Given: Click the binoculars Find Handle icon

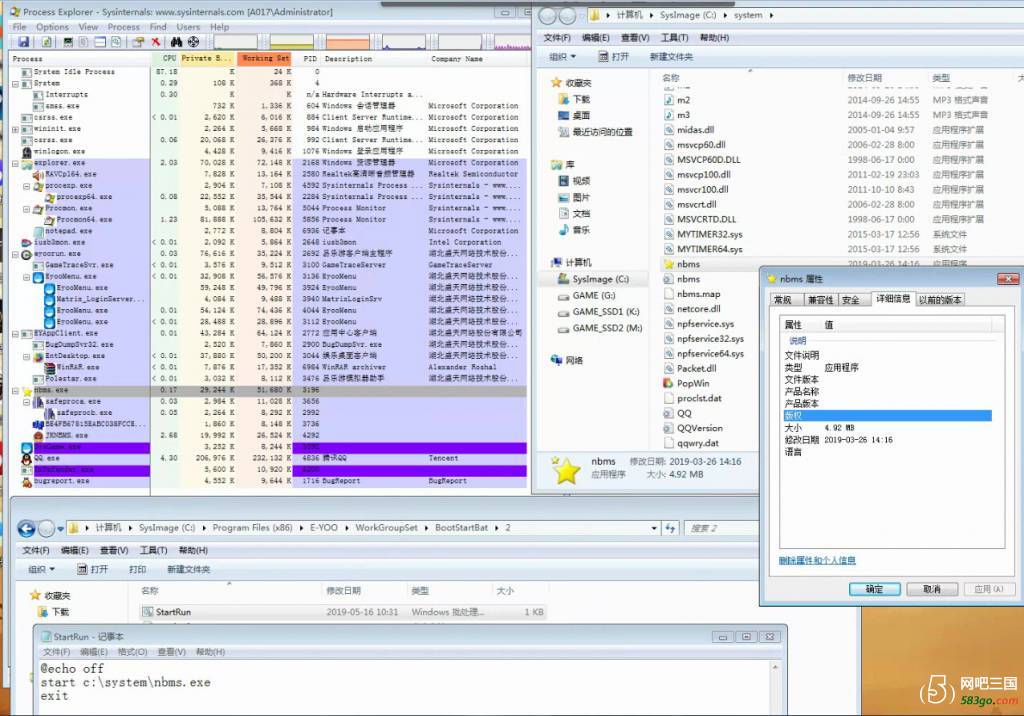Looking at the screenshot, I should pos(176,42).
